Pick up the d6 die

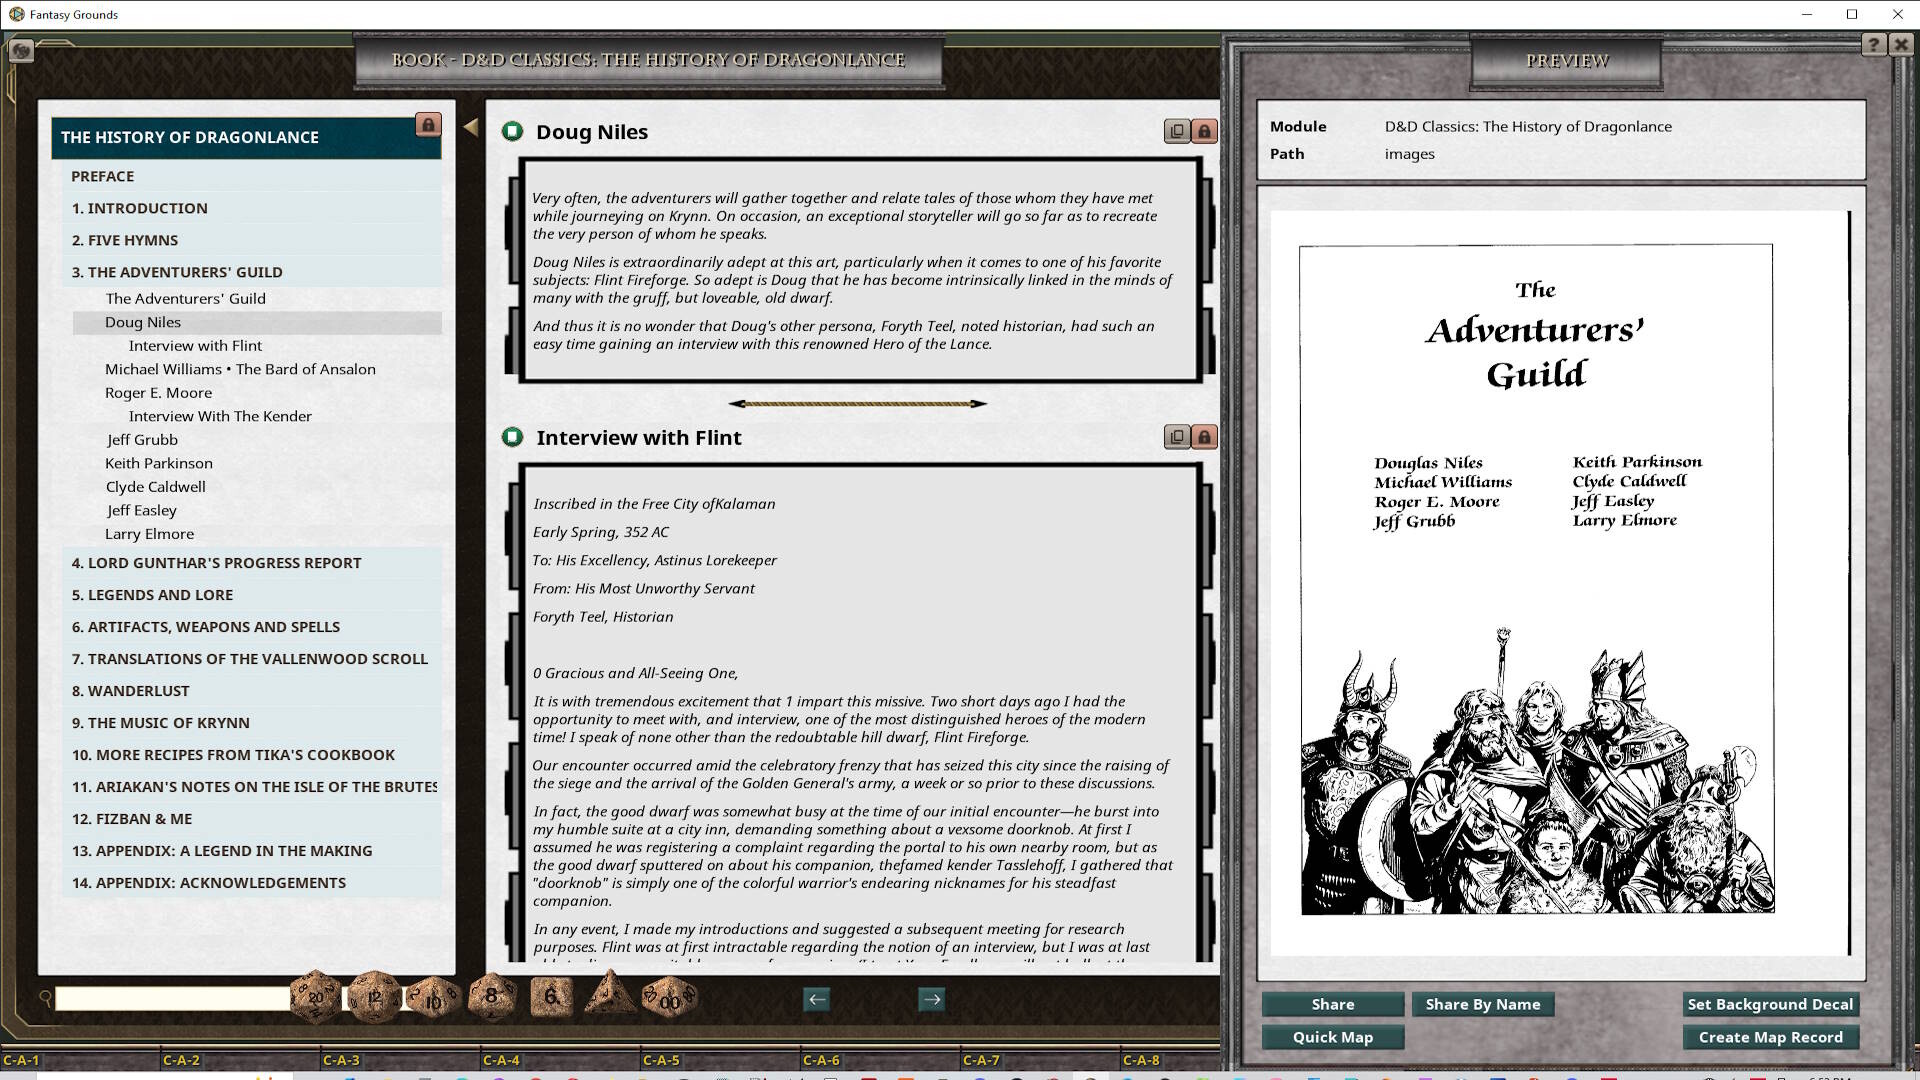tap(551, 996)
